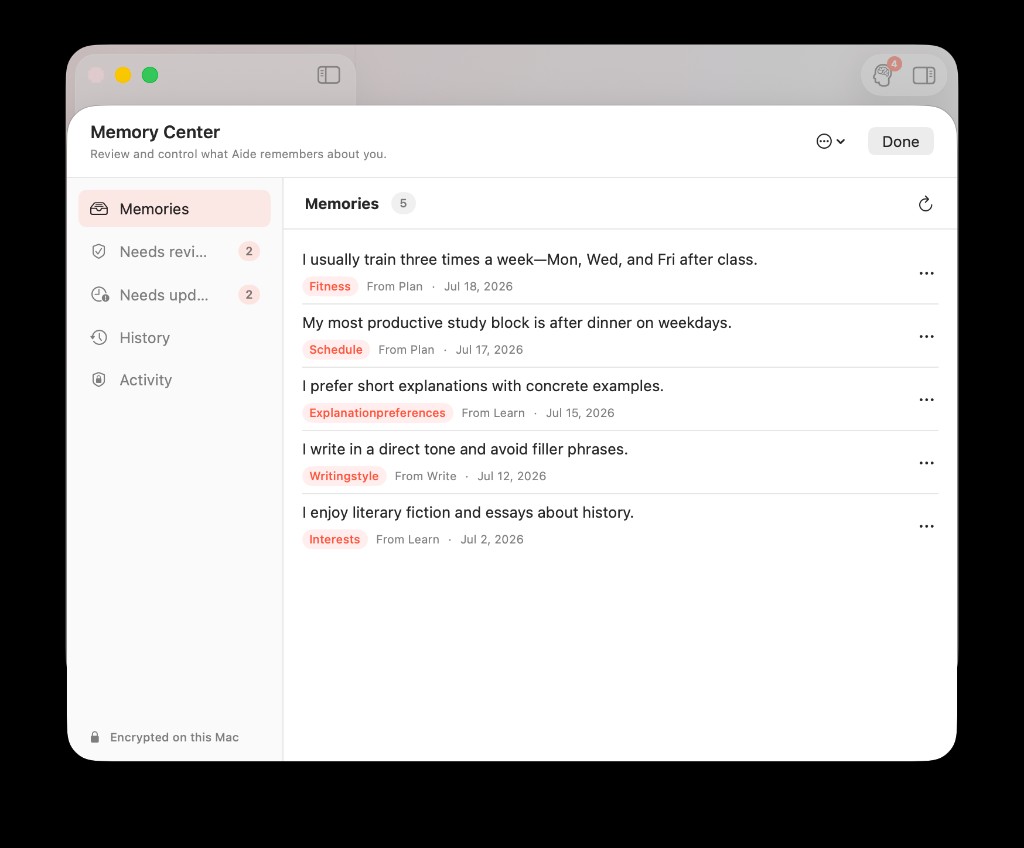Click the "Jul 2, 2026" date

[492, 540]
